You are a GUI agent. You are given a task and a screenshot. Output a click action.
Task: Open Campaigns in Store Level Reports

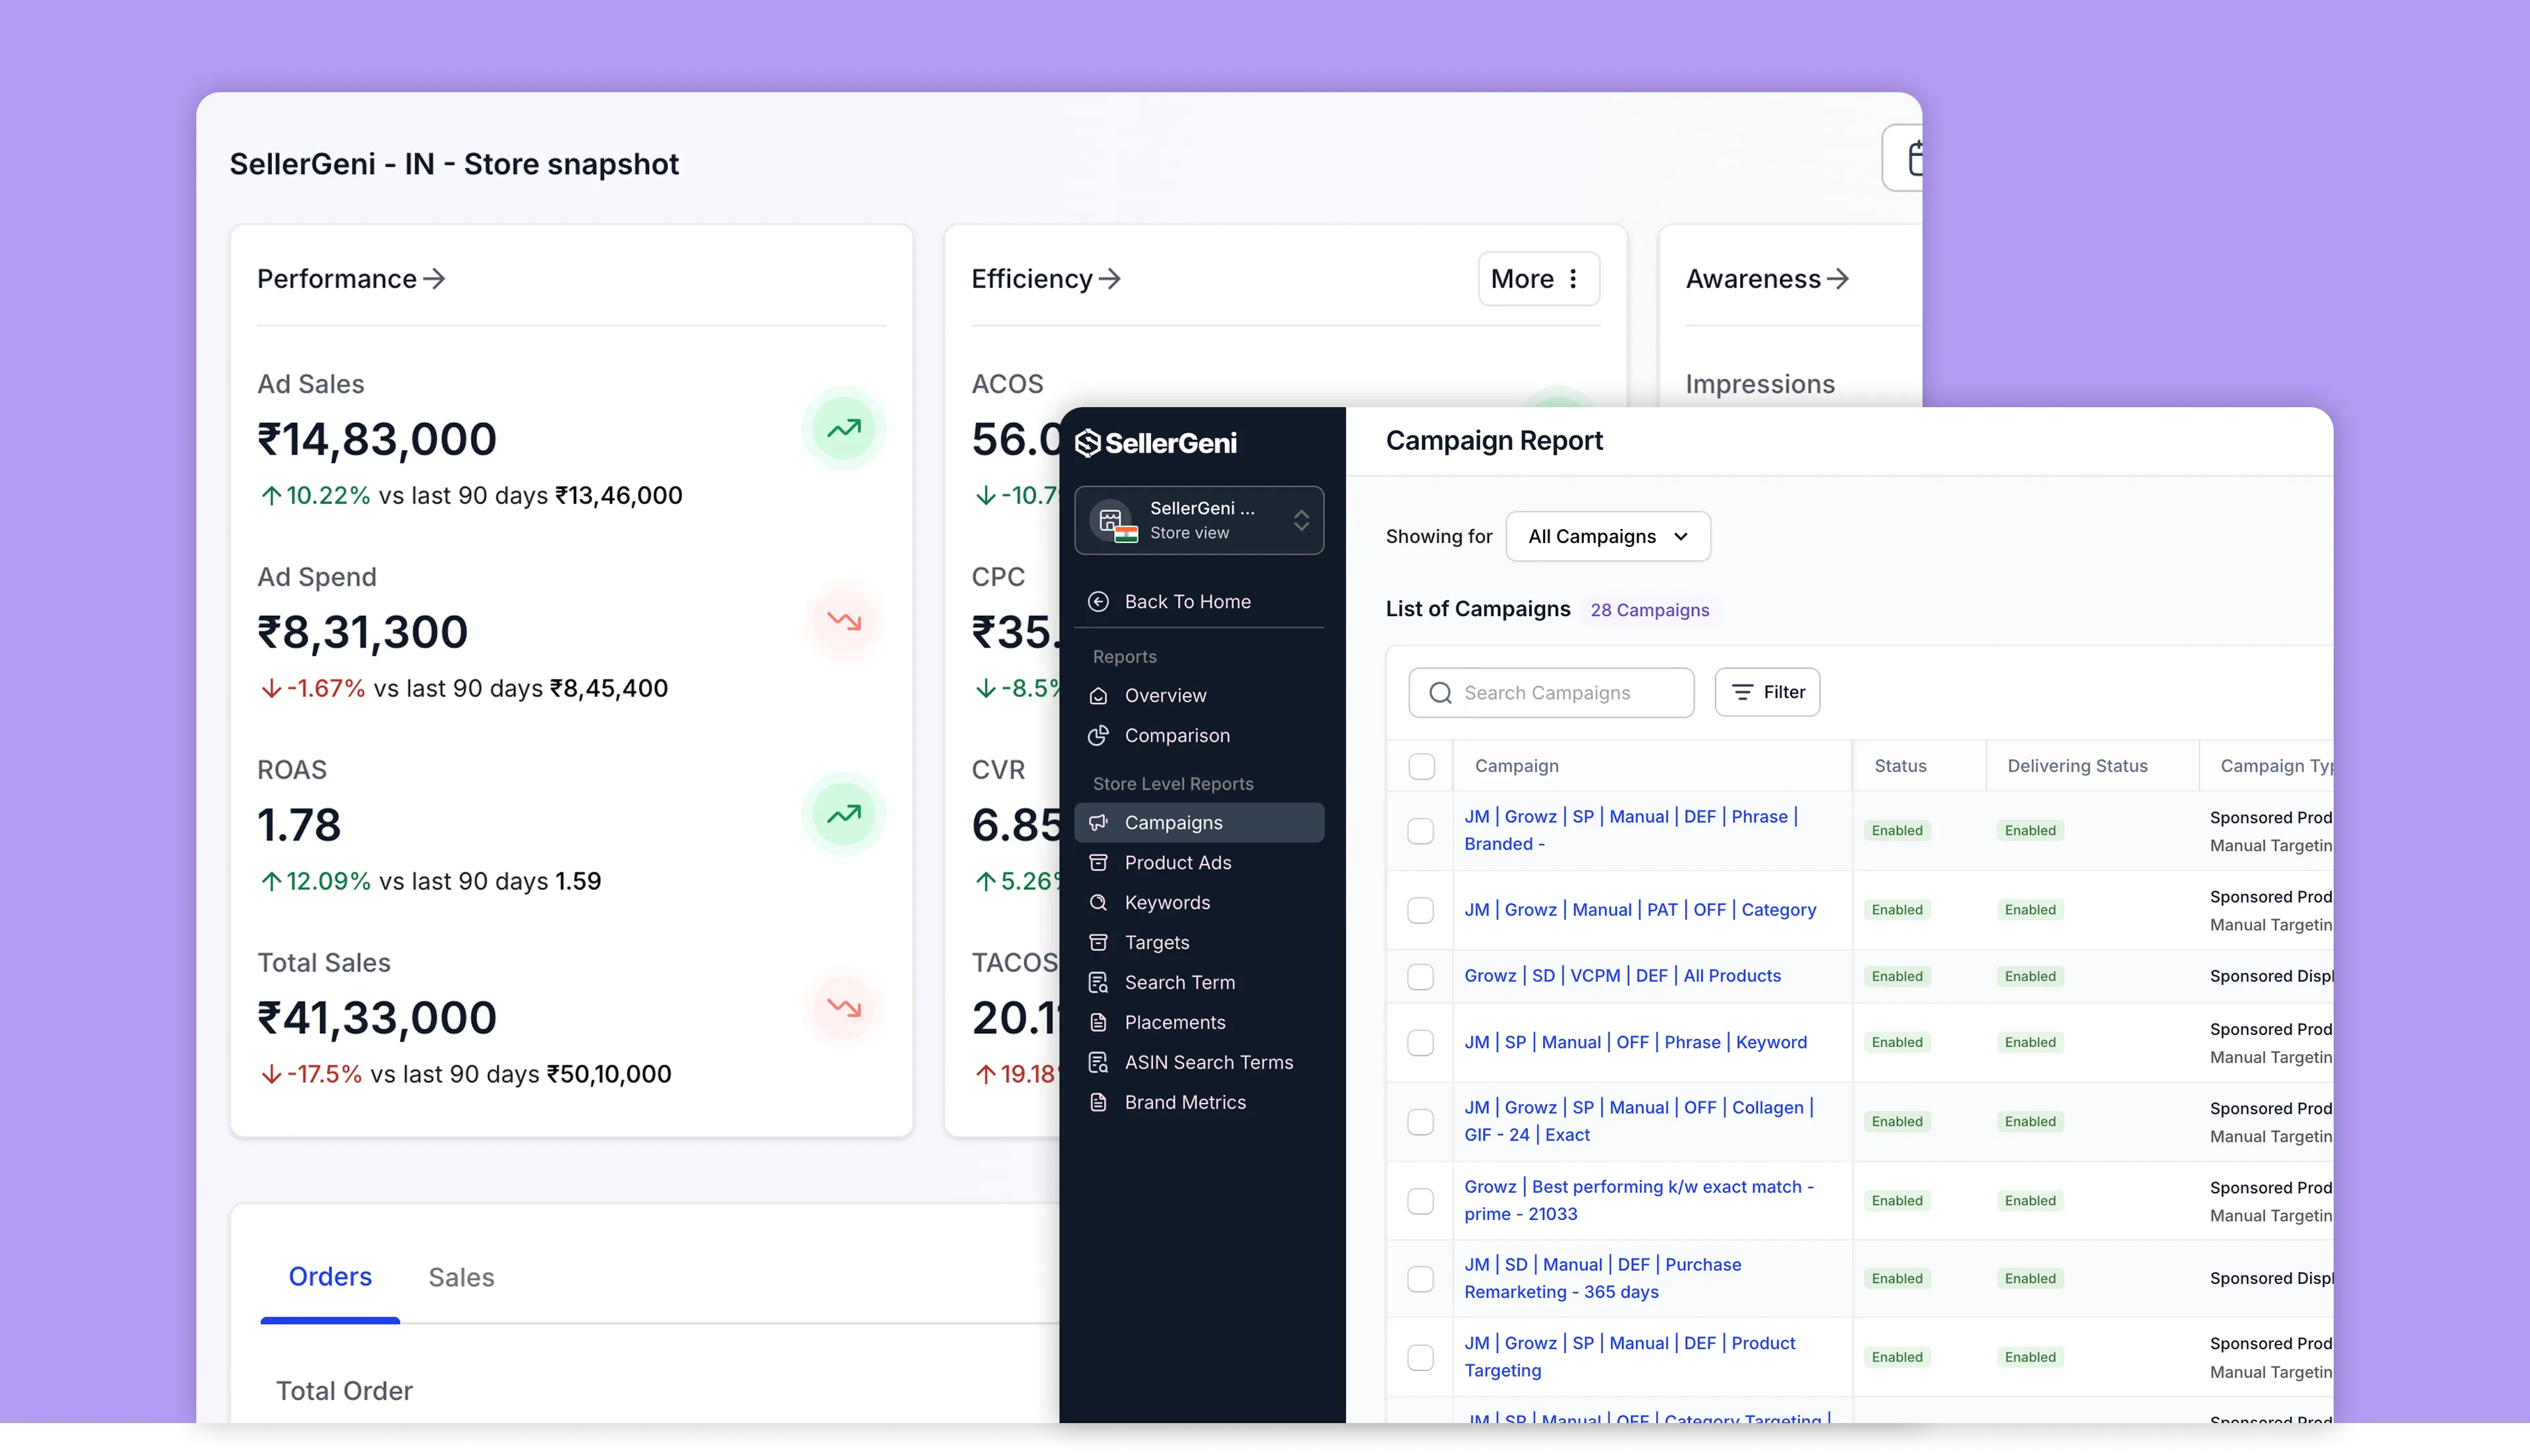[x=1199, y=823]
